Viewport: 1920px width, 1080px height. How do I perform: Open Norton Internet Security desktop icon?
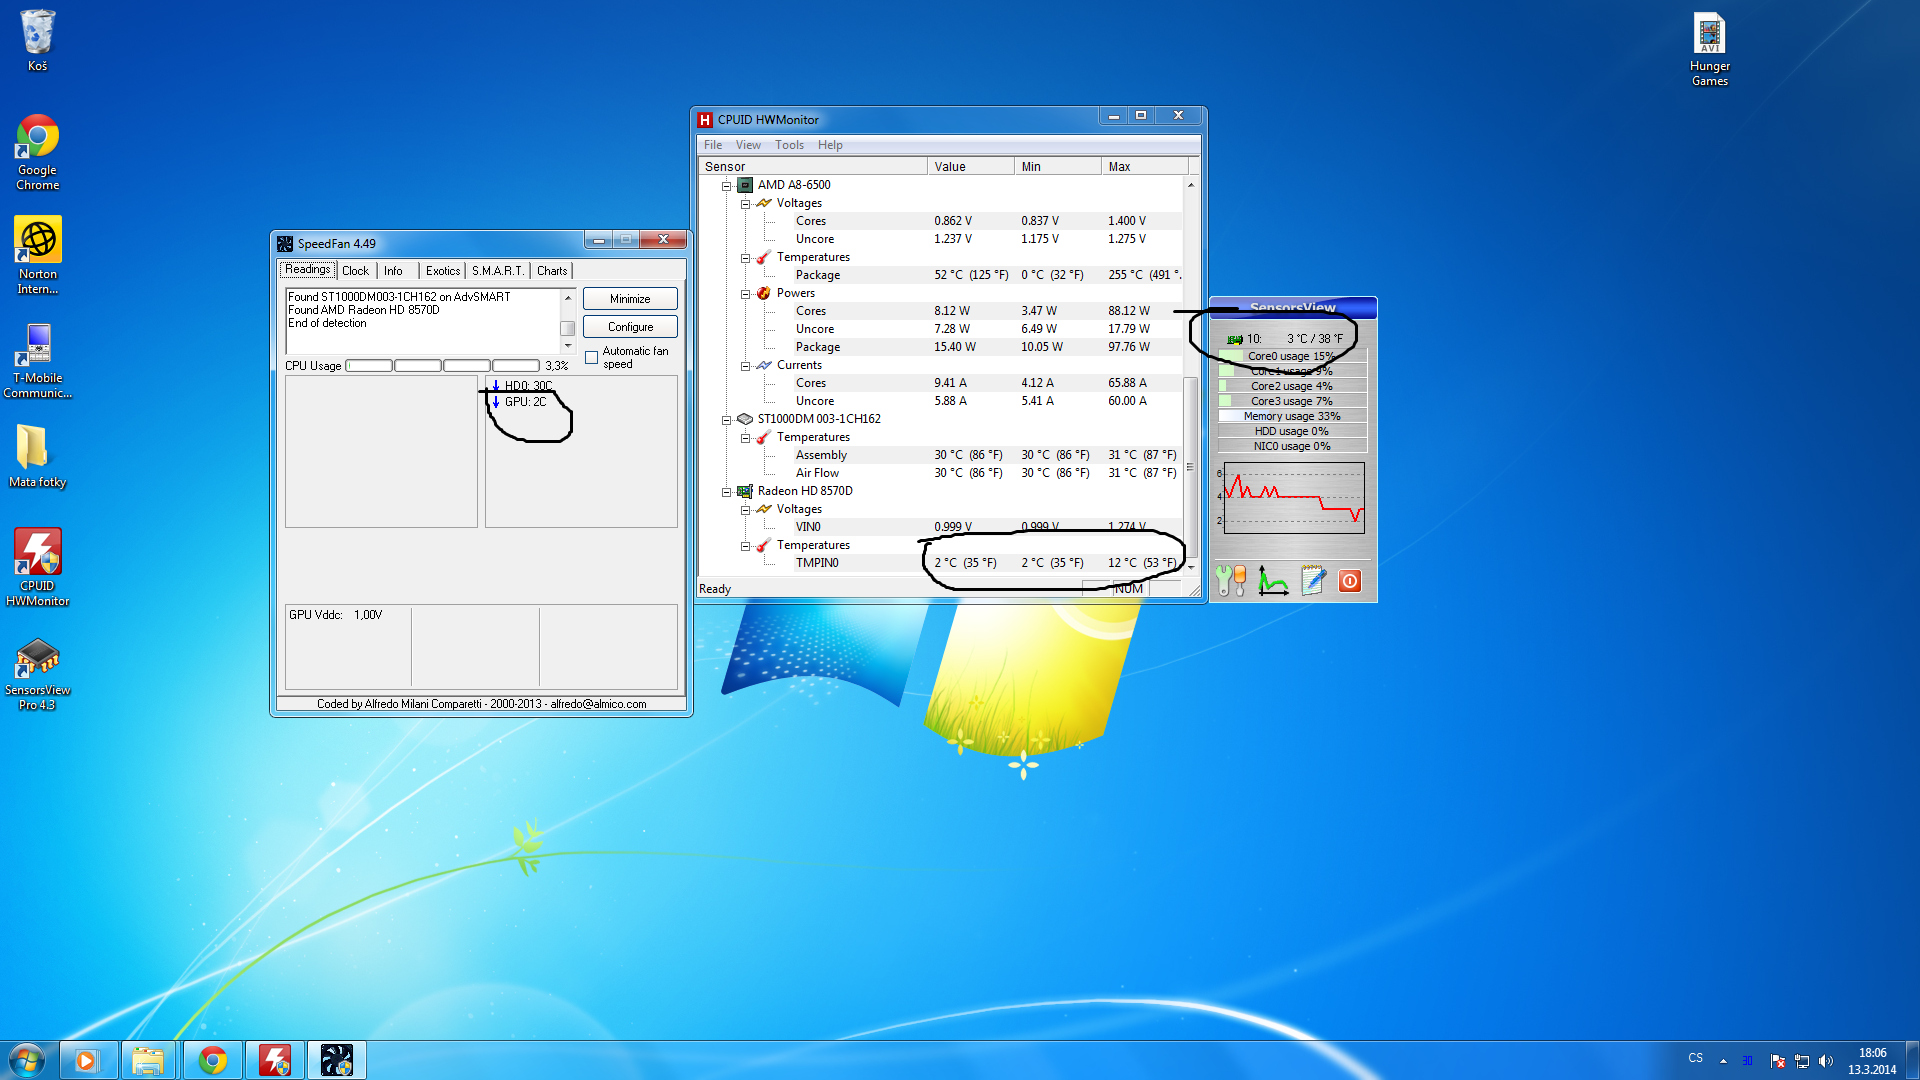pos(37,256)
